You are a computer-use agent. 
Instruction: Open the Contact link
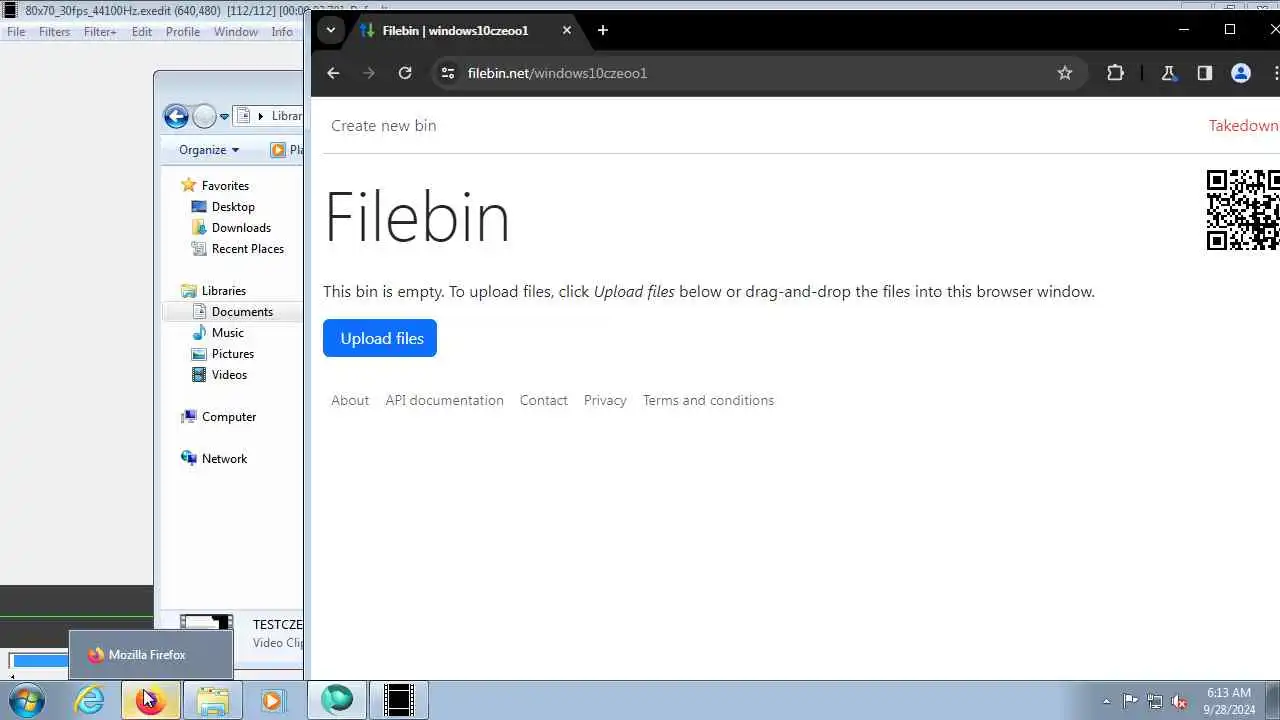(544, 400)
